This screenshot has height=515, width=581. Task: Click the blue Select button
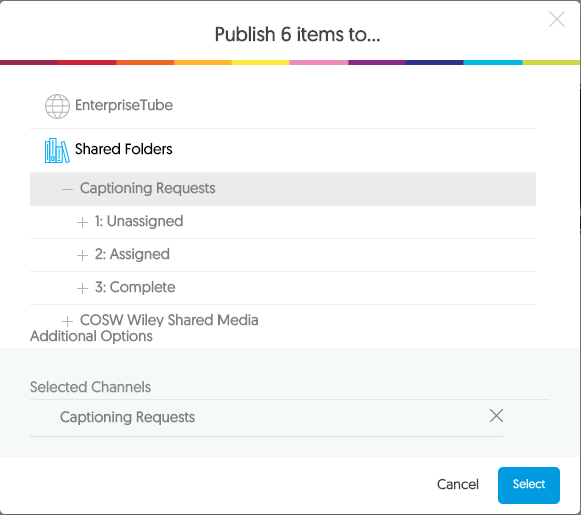(529, 485)
